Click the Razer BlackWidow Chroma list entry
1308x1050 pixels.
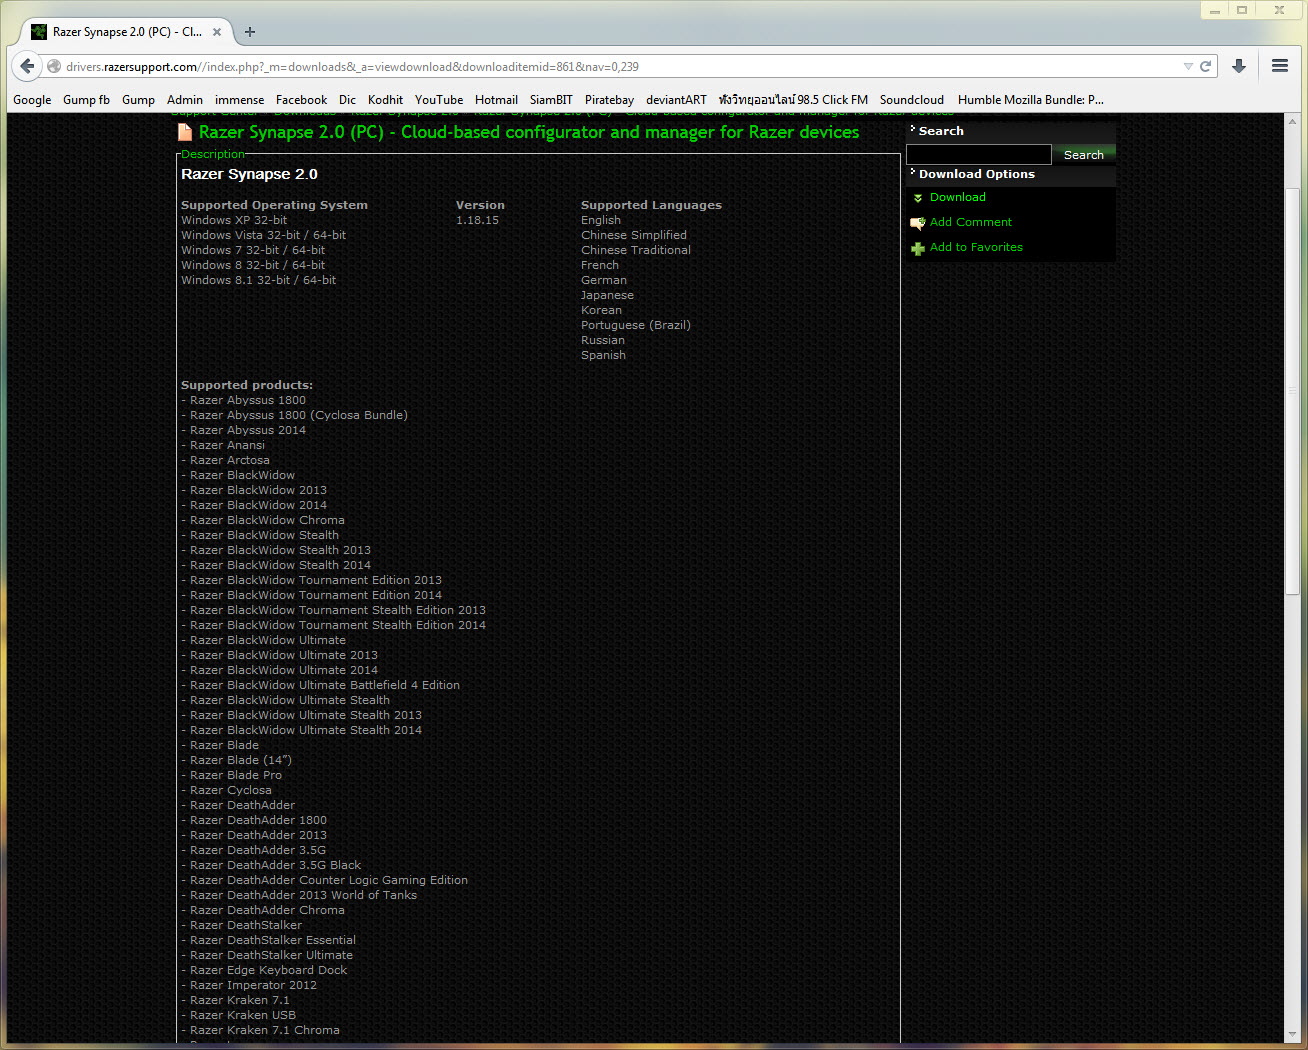pyautogui.click(x=267, y=520)
